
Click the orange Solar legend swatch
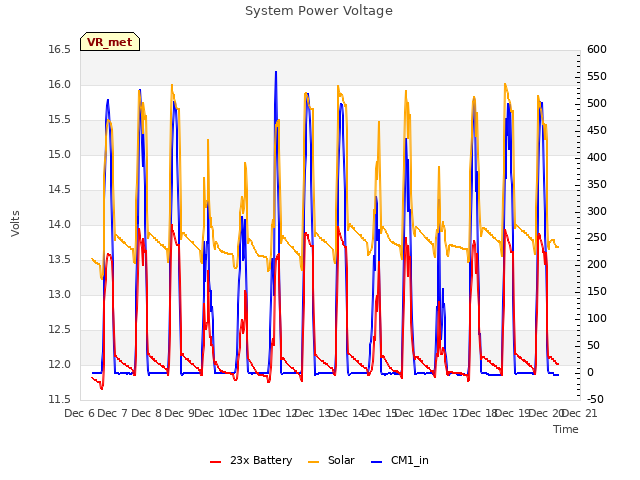pyautogui.click(x=313, y=462)
